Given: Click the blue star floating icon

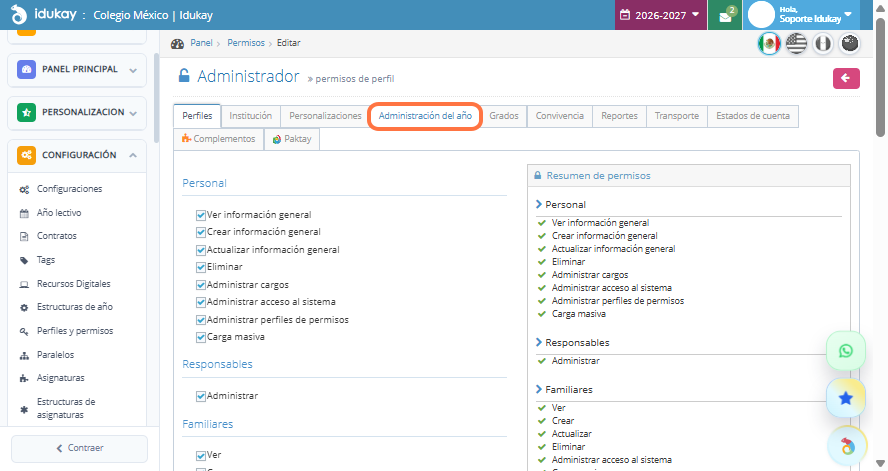Looking at the screenshot, I should click(x=846, y=398).
